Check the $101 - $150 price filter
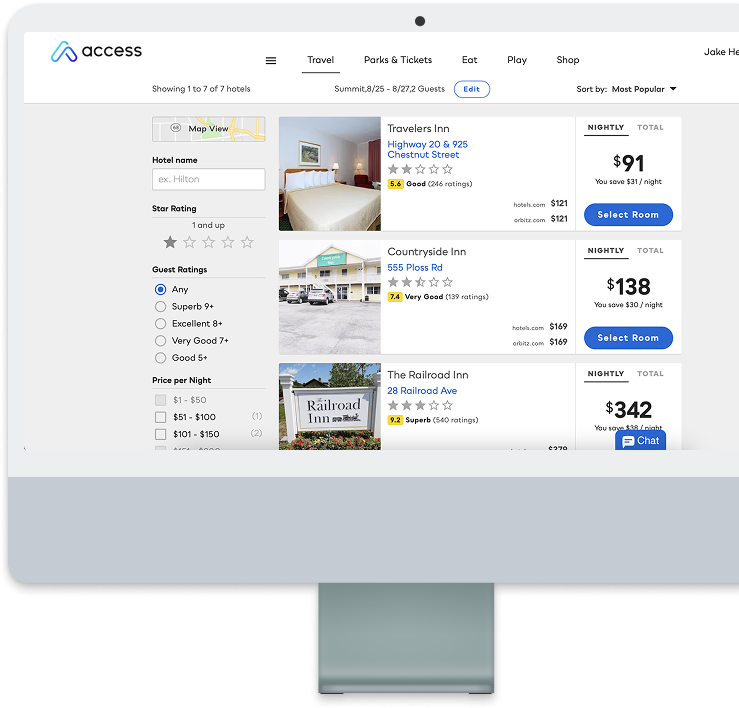 pos(161,434)
